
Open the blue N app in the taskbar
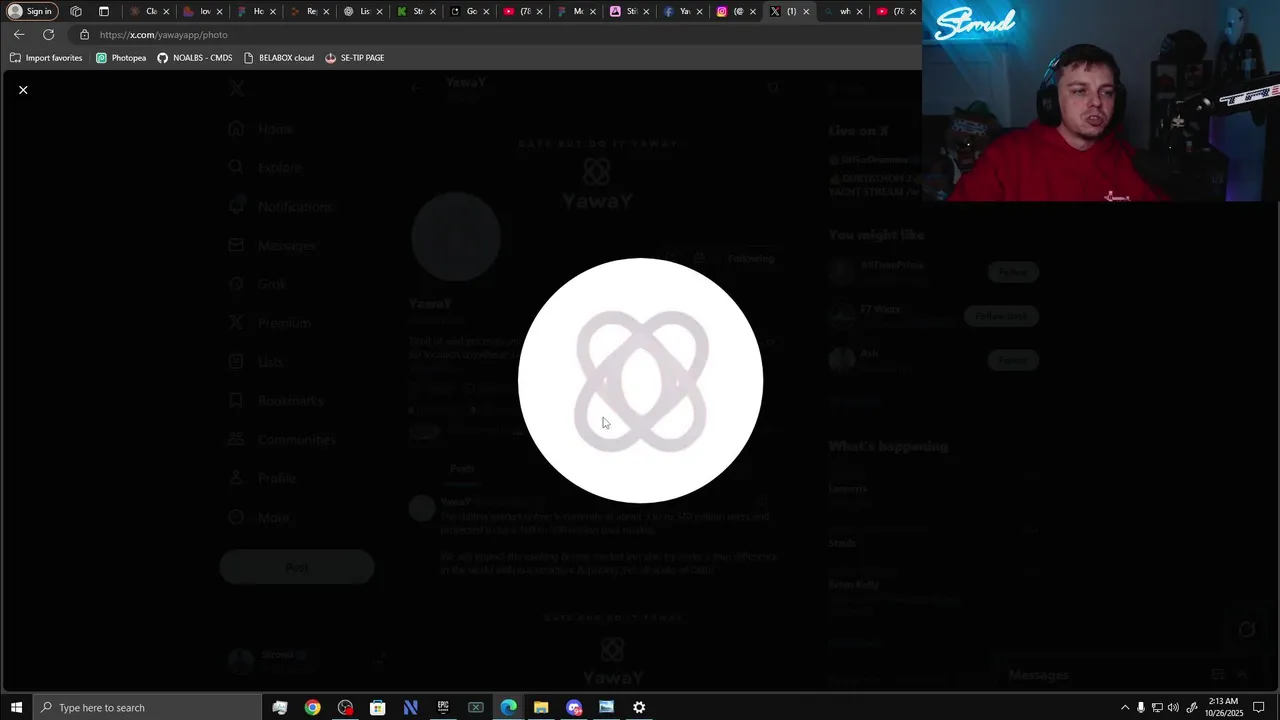[x=410, y=708]
